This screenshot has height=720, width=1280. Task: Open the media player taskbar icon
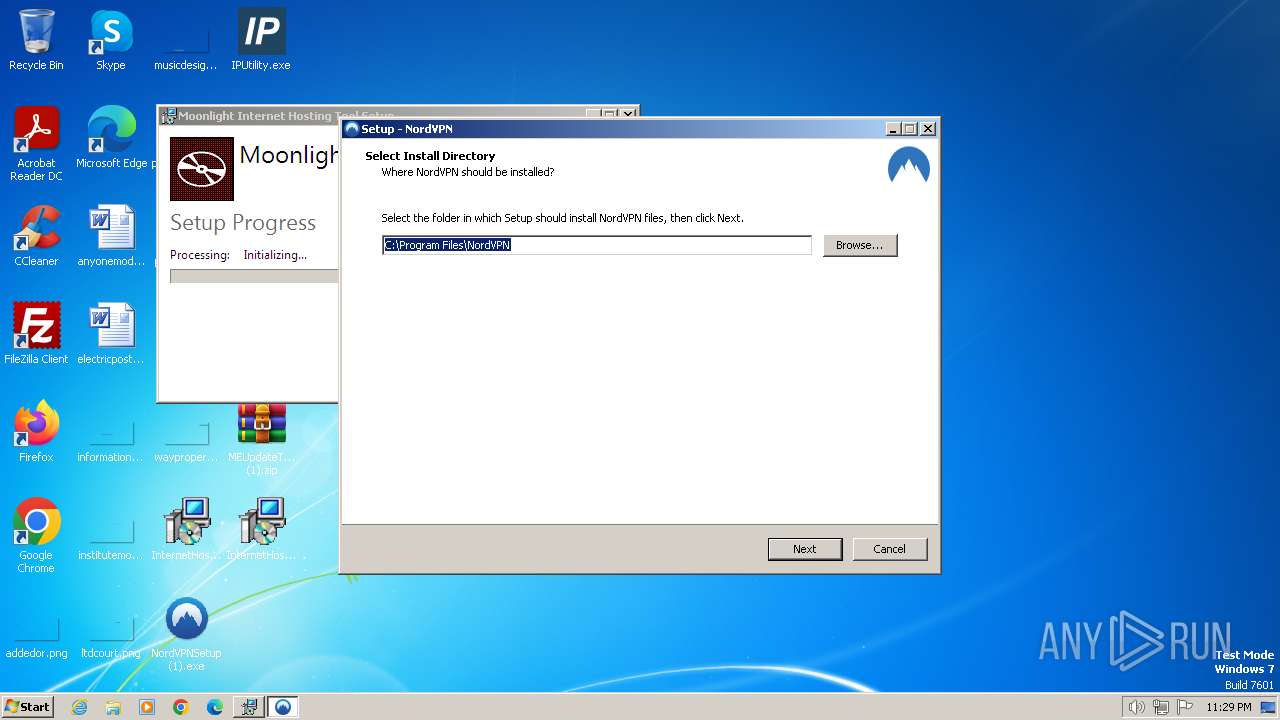point(147,707)
